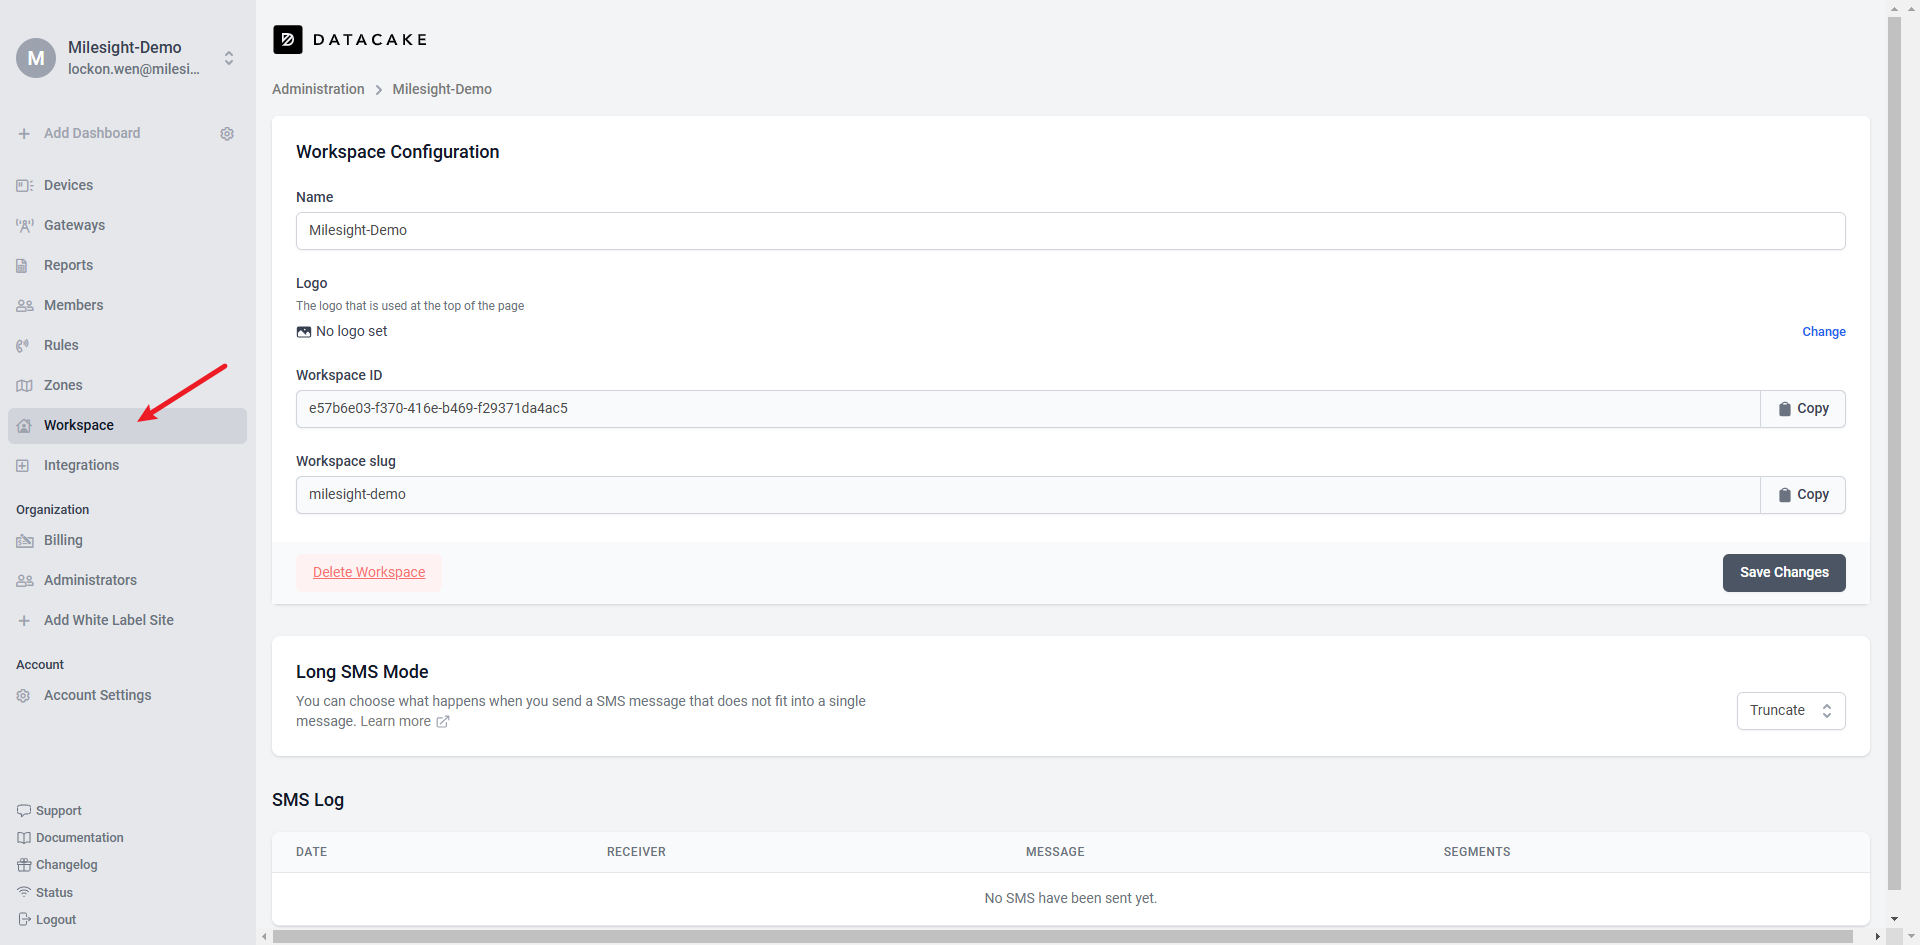Image resolution: width=1920 pixels, height=945 pixels.
Task: Click the Datacake logo icon
Action: 288,39
